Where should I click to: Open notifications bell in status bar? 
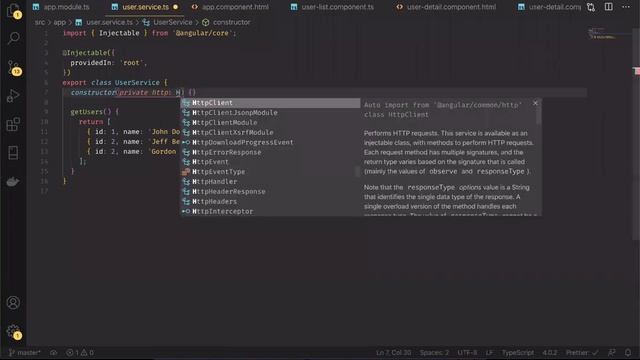click(628, 353)
